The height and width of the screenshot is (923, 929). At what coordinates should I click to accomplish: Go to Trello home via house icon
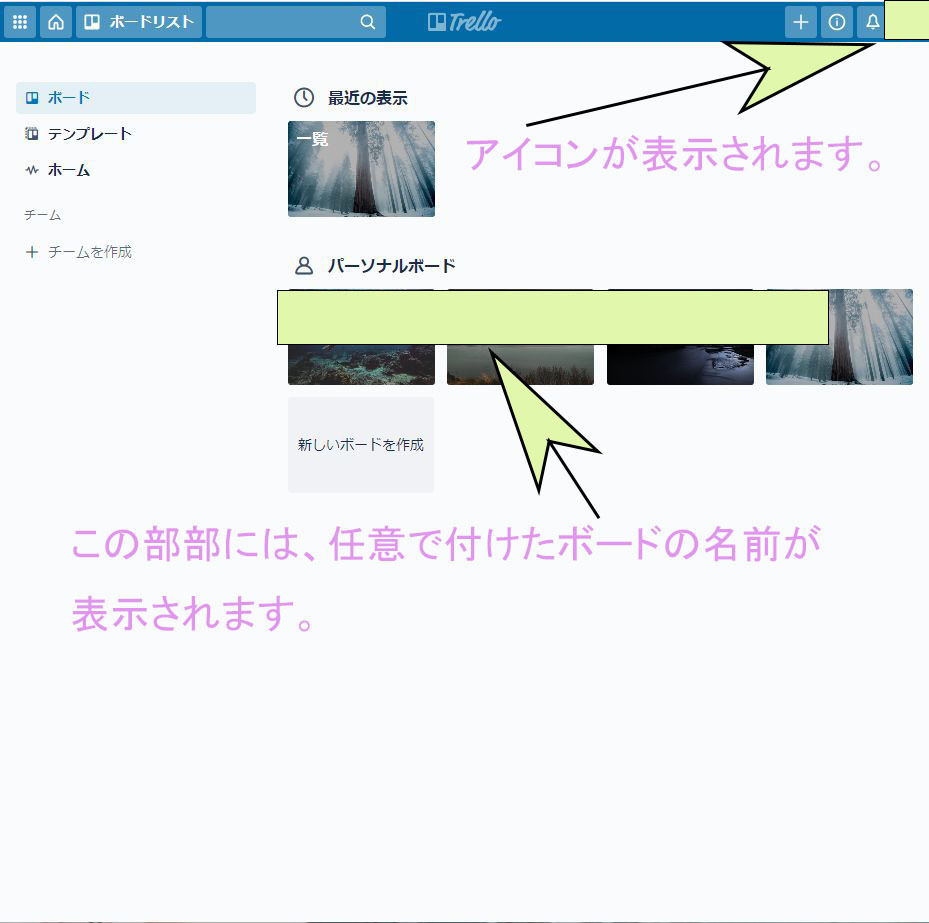click(56, 22)
